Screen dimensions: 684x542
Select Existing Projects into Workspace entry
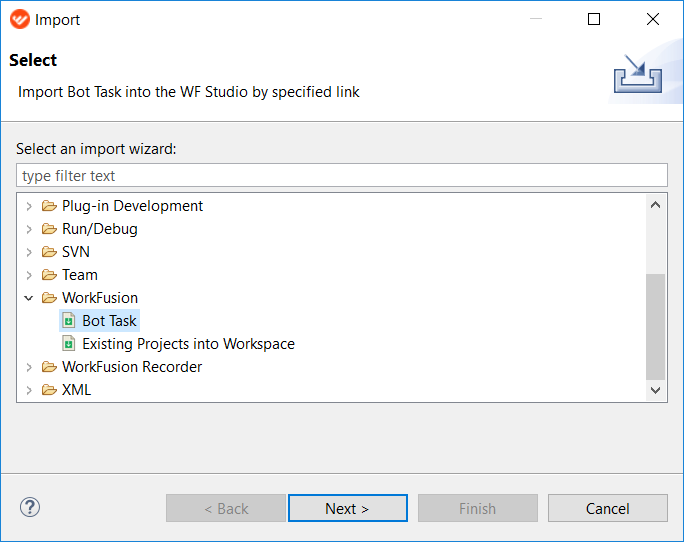(x=188, y=344)
